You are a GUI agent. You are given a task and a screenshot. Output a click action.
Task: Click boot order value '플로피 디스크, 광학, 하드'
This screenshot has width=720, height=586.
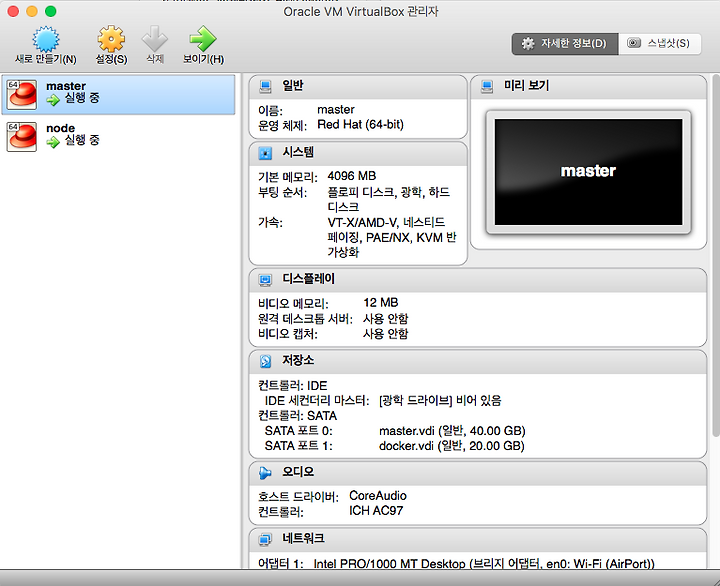[388, 192]
